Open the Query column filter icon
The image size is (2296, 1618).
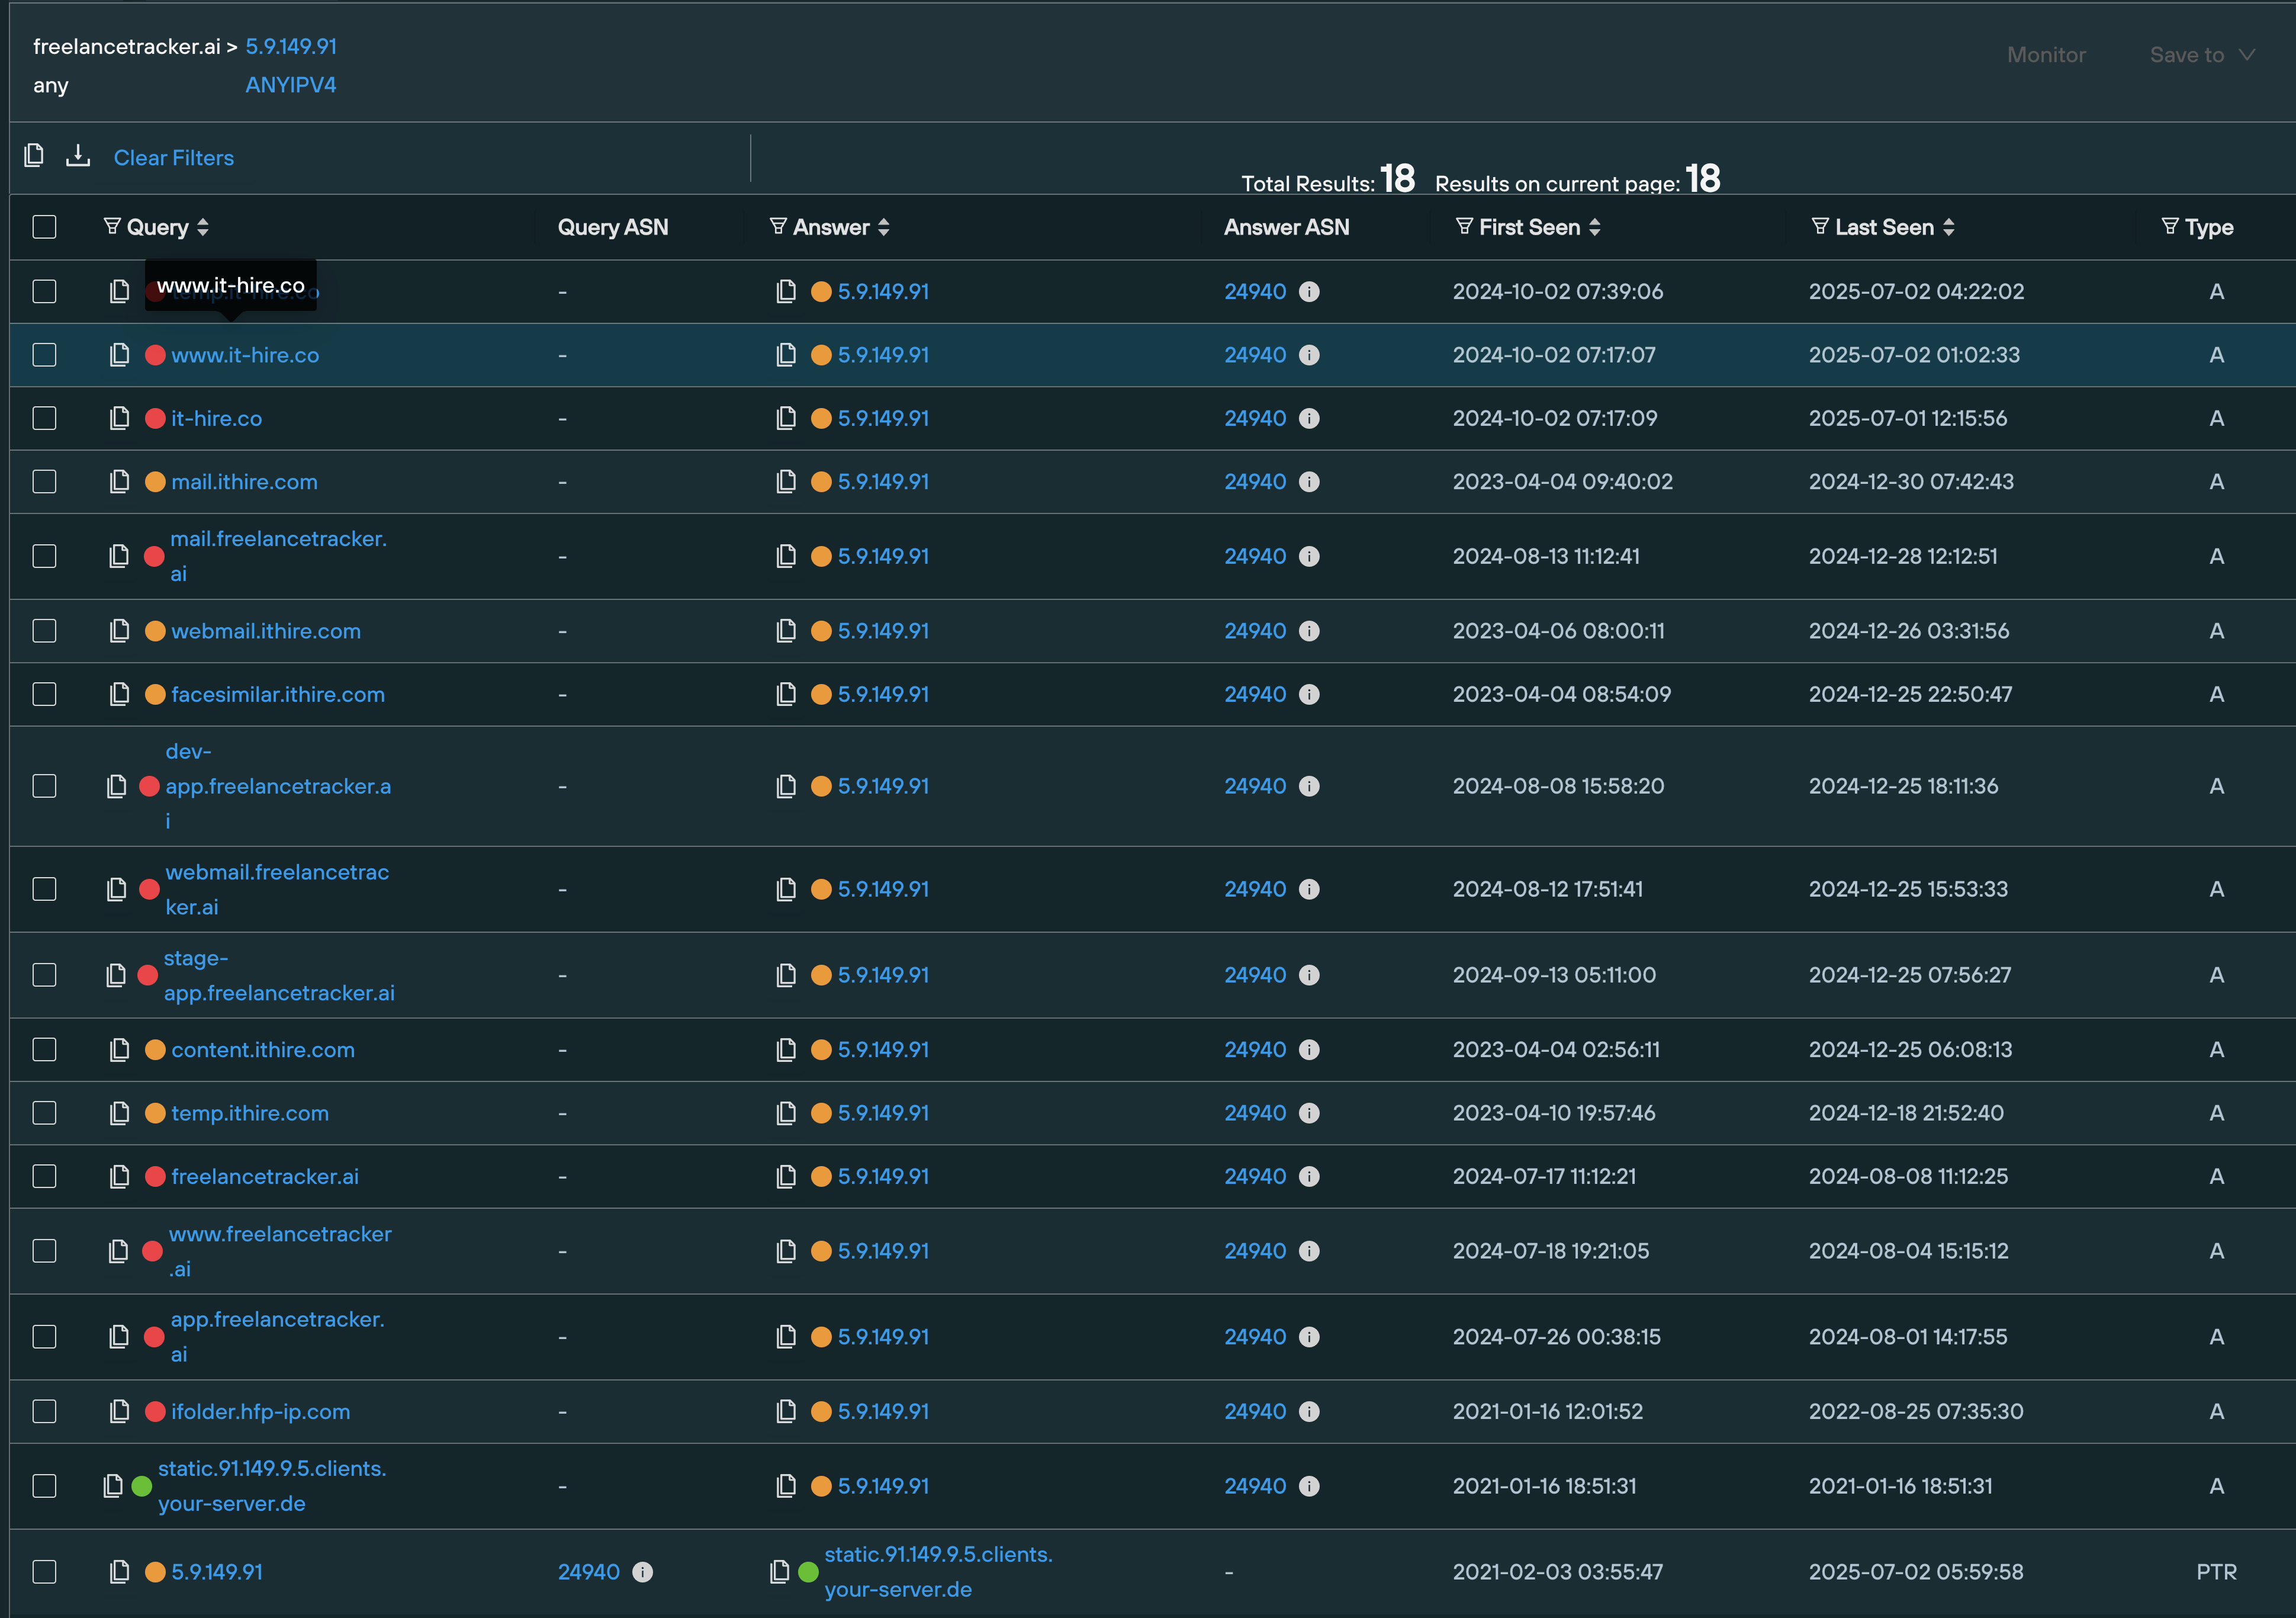[x=112, y=227]
